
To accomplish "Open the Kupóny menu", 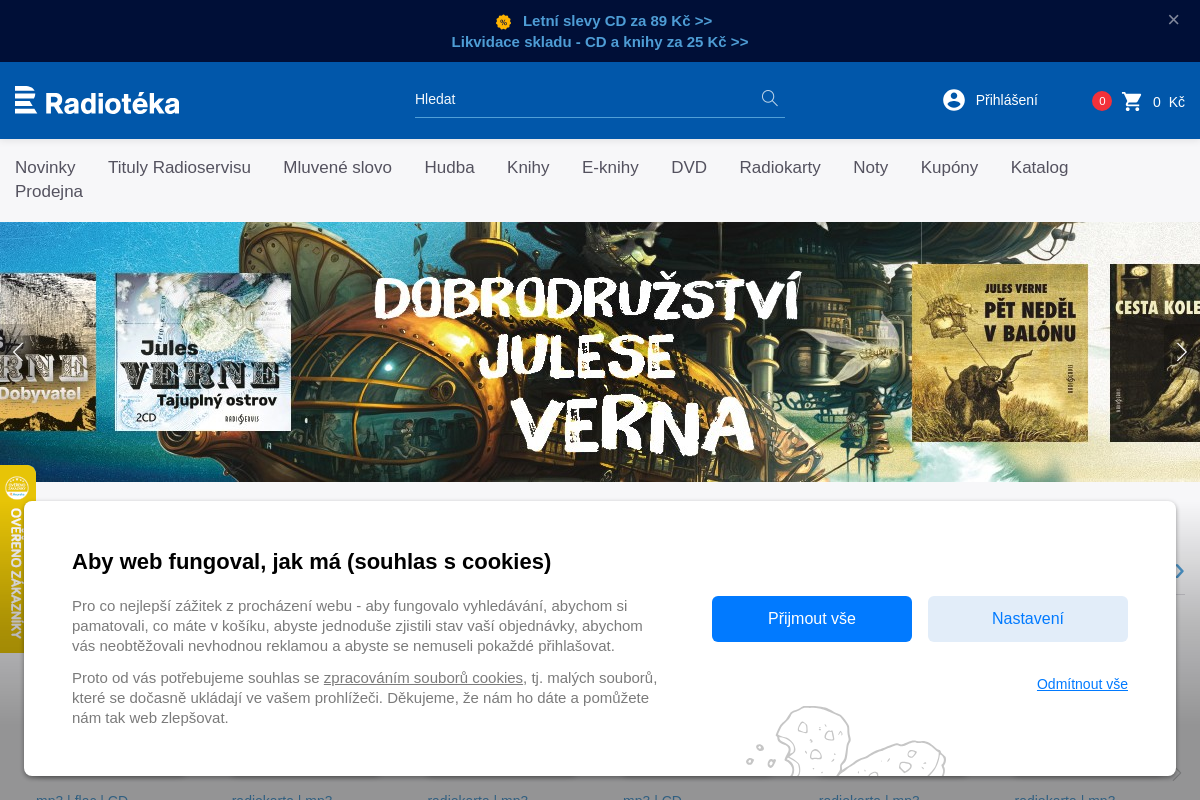I will pyautogui.click(x=949, y=167).
